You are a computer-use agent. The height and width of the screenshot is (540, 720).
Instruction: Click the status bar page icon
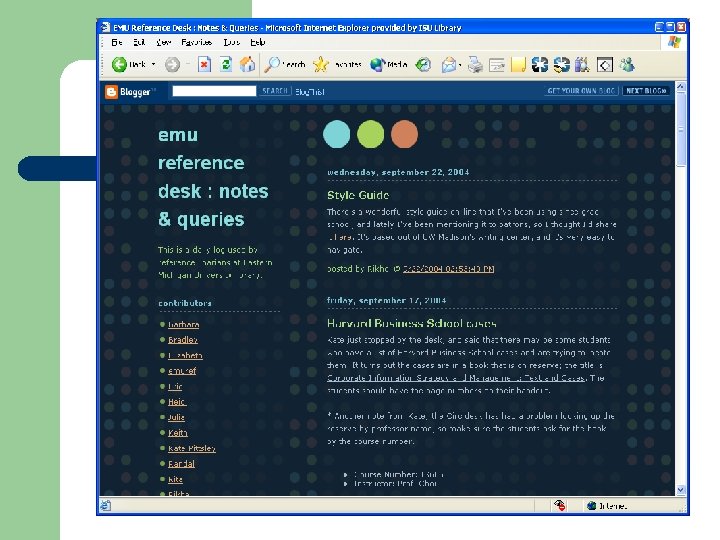pyautogui.click(x=106, y=506)
